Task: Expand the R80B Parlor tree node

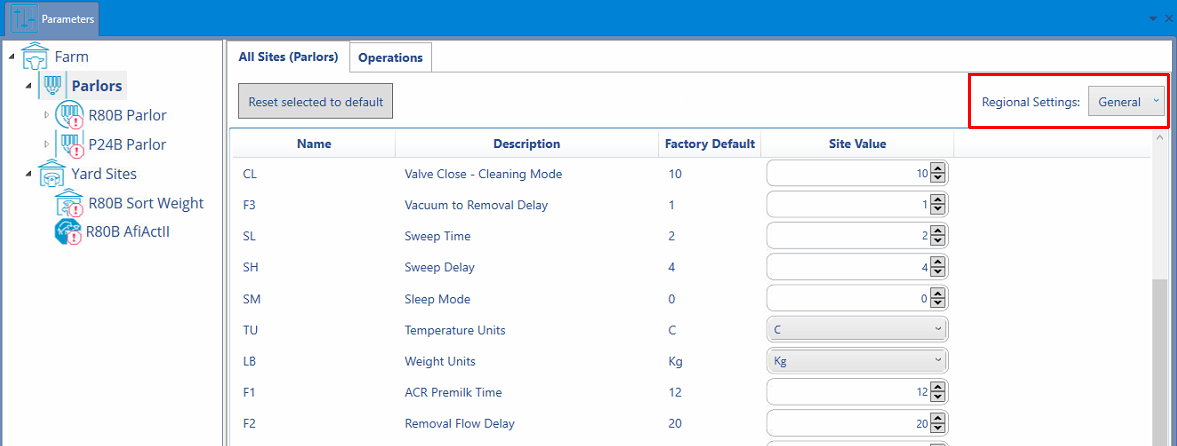Action: pyautogui.click(x=46, y=115)
